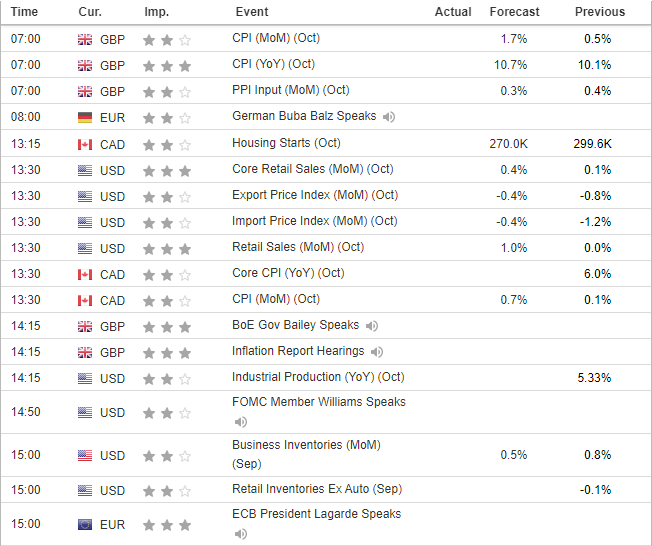Click the Imp. column header
This screenshot has width=652, height=546.
(156, 12)
